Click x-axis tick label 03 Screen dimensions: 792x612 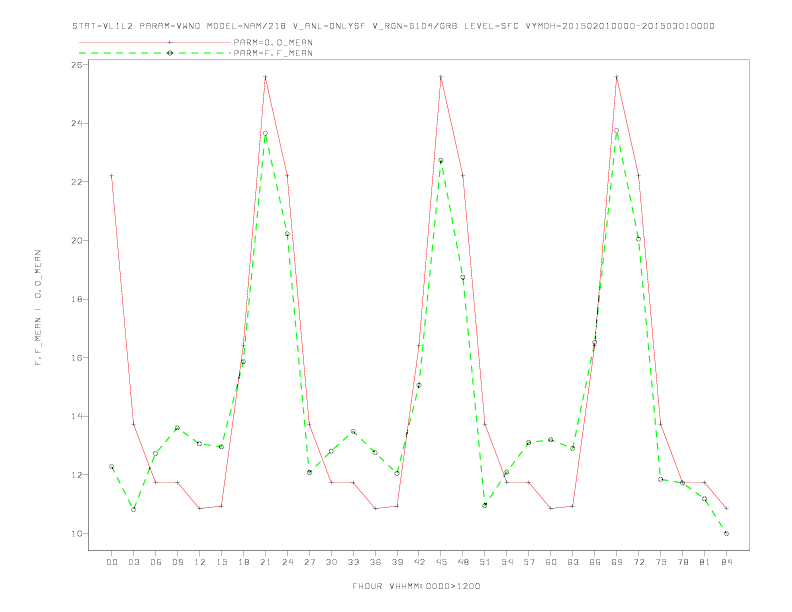point(133,562)
